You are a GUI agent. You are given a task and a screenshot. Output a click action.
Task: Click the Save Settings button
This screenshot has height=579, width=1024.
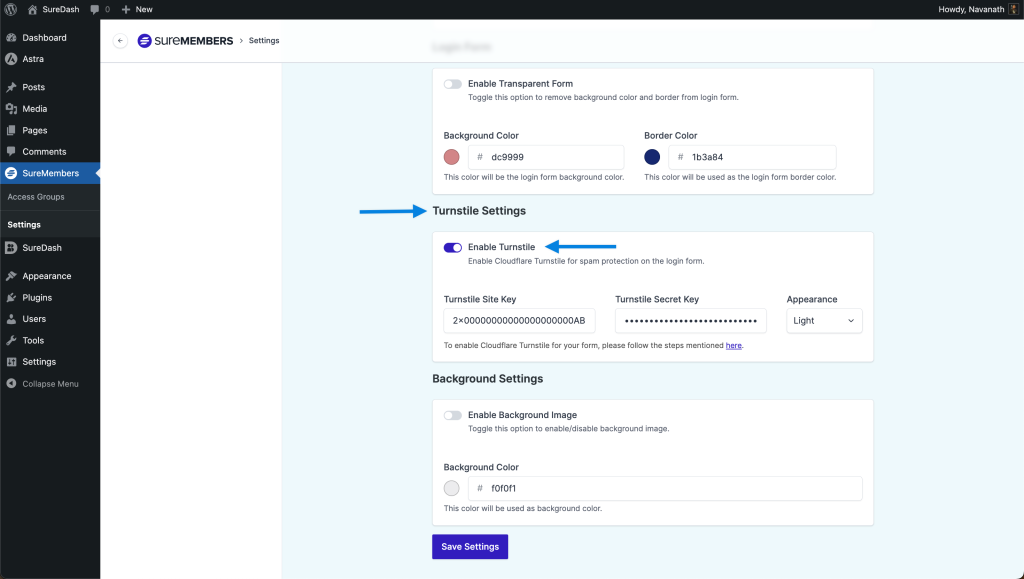coord(470,547)
